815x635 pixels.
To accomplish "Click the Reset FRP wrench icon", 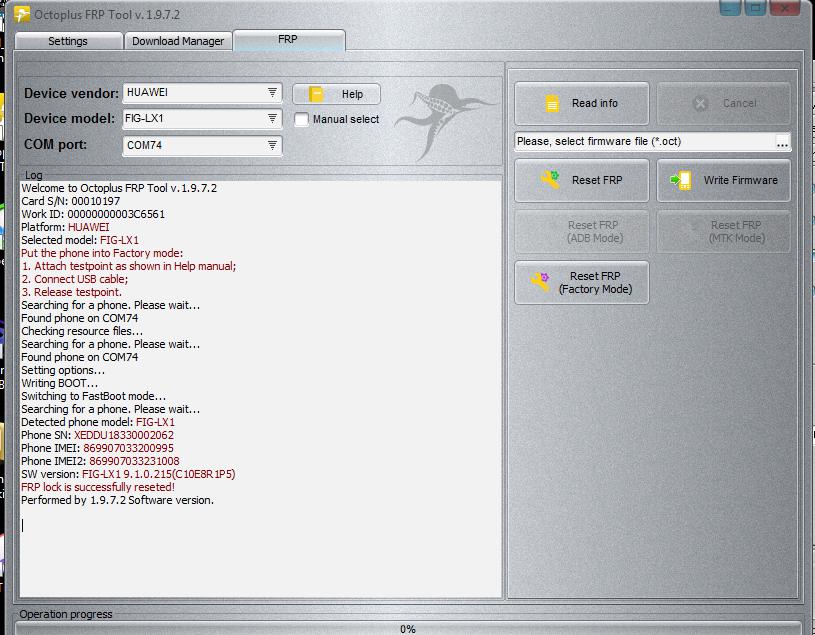I will tap(550, 180).
